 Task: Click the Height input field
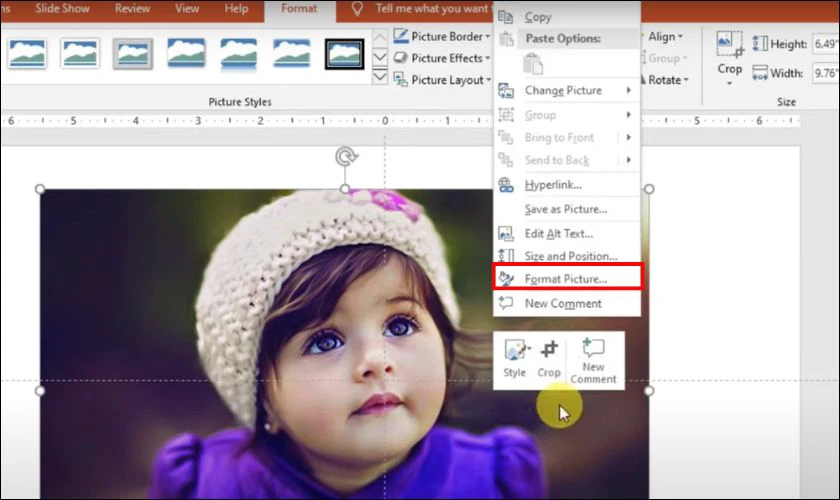826,44
